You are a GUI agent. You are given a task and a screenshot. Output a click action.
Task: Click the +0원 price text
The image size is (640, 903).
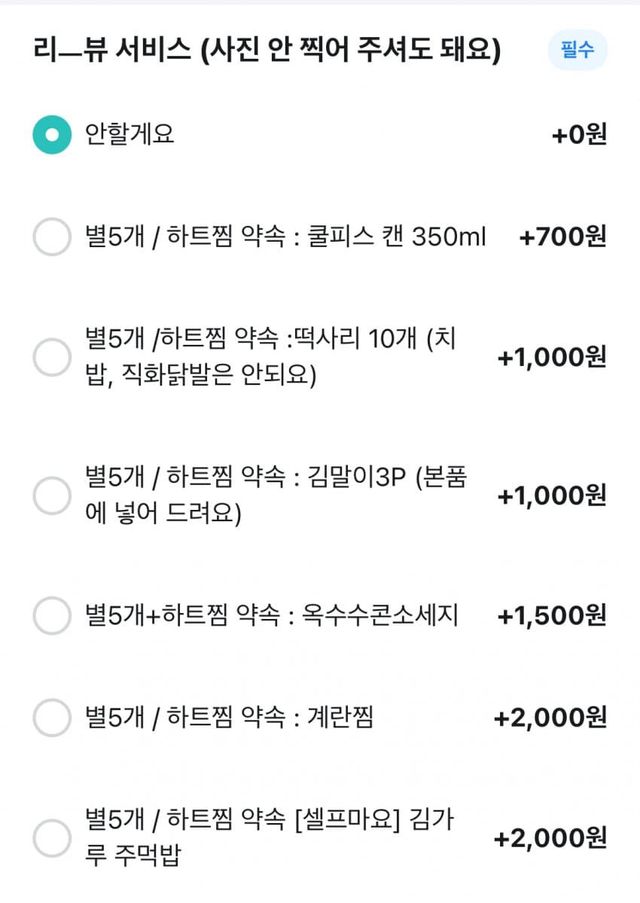coord(578,135)
